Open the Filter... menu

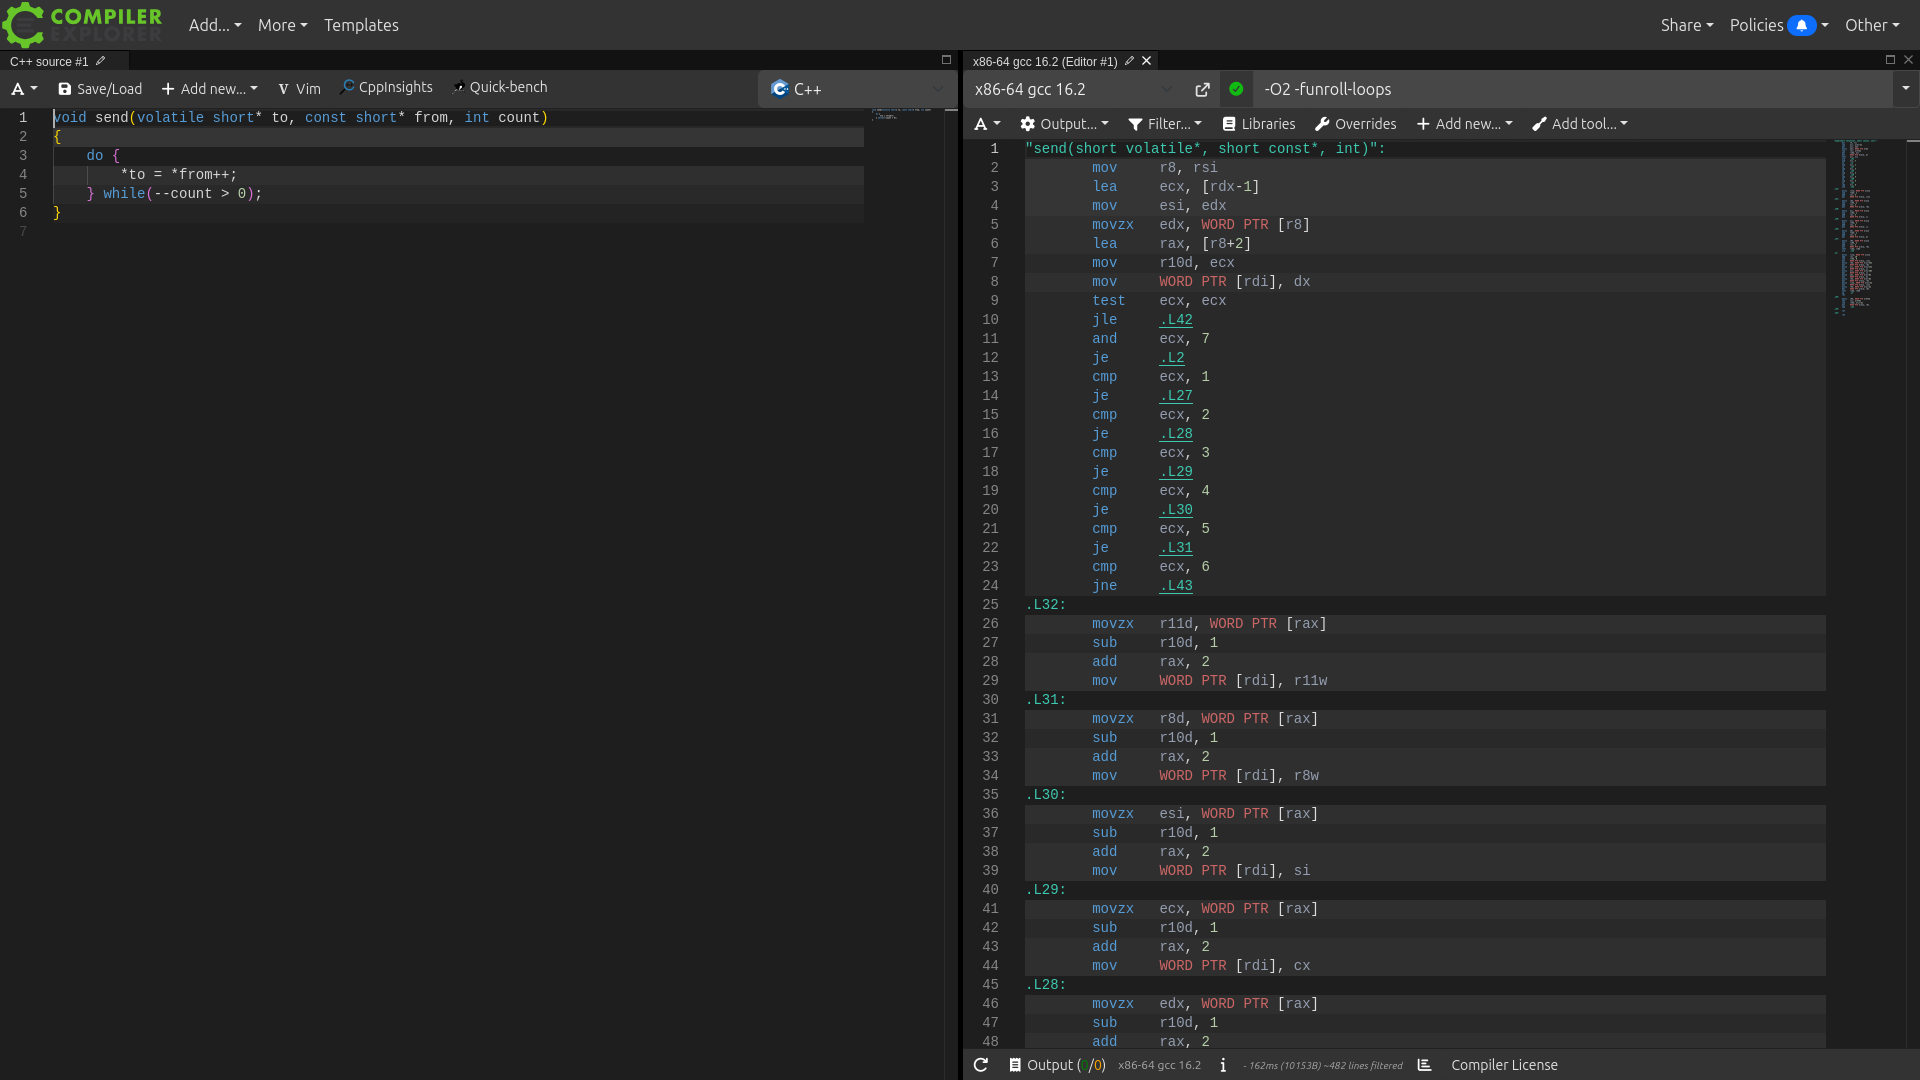coord(1164,124)
